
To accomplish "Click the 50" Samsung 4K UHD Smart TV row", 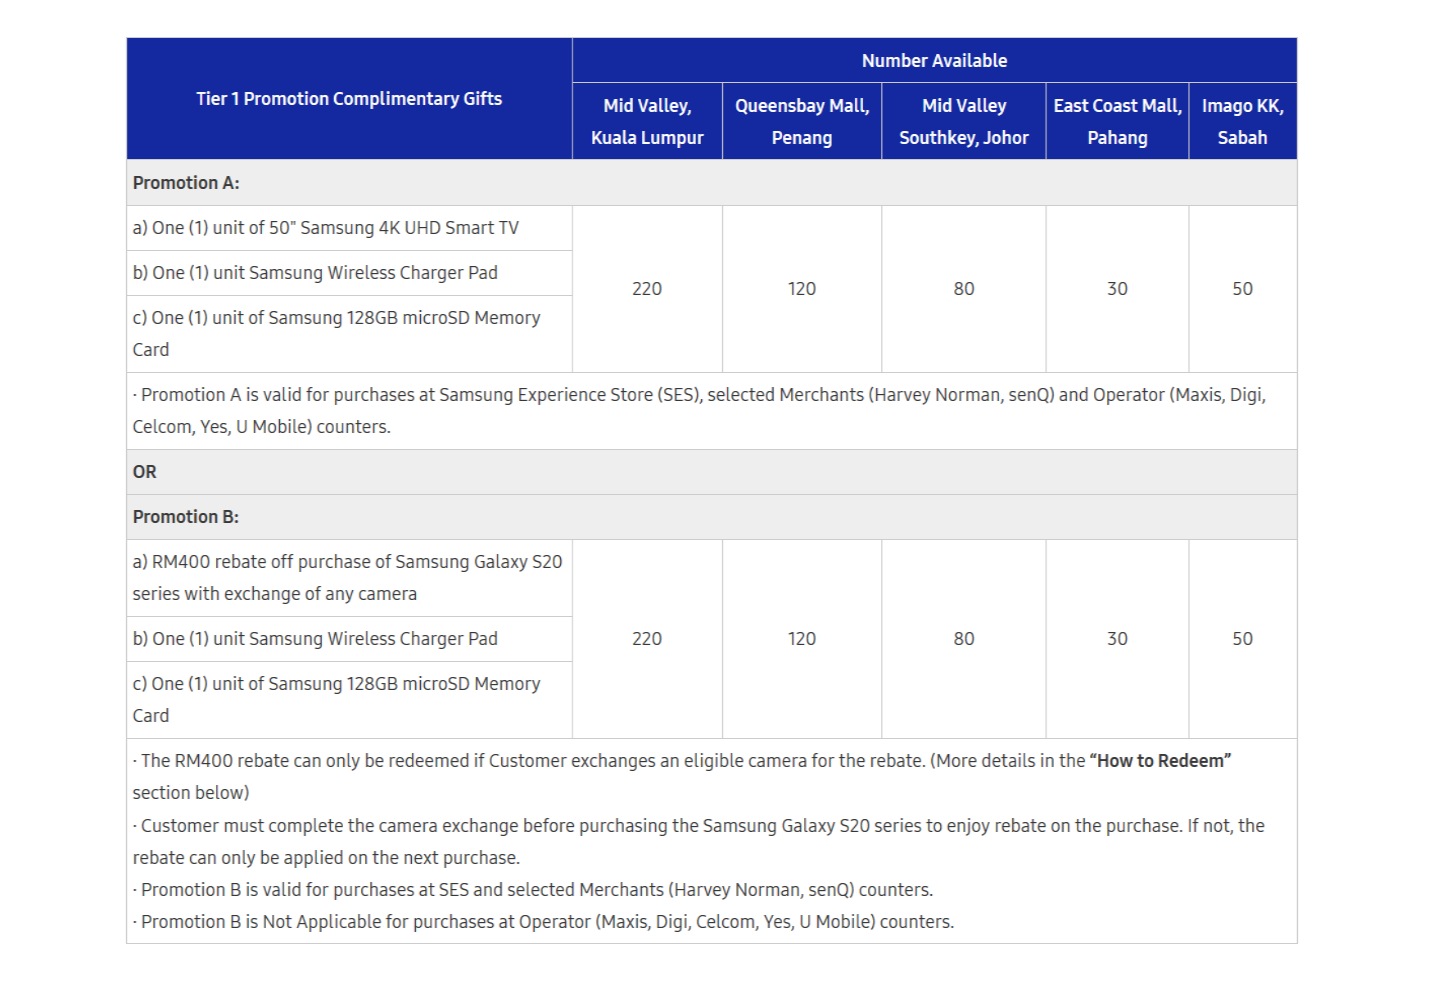I will click(x=349, y=228).
